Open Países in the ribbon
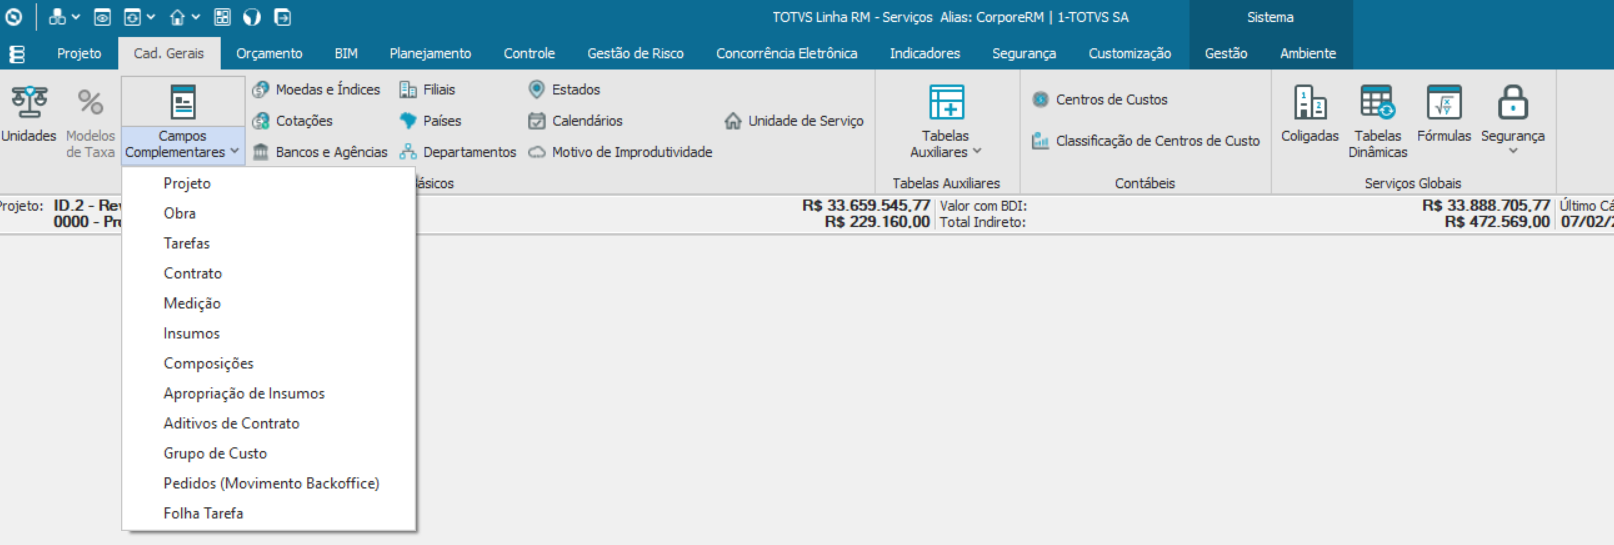This screenshot has height=545, width=1614. click(x=430, y=121)
